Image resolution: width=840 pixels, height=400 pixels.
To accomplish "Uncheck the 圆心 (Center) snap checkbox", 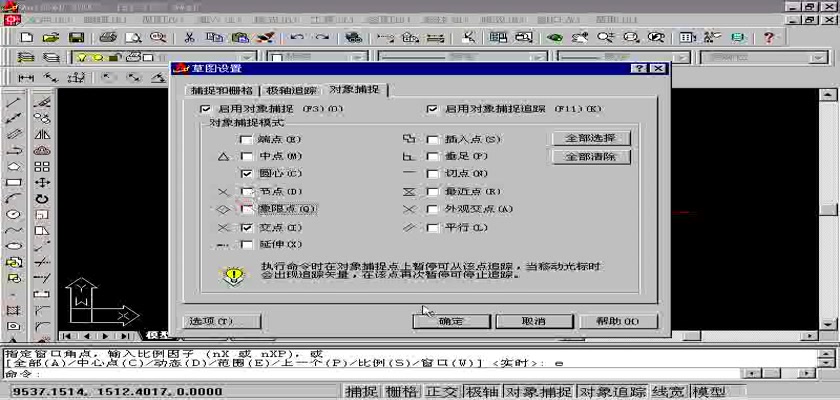I will (x=246, y=174).
